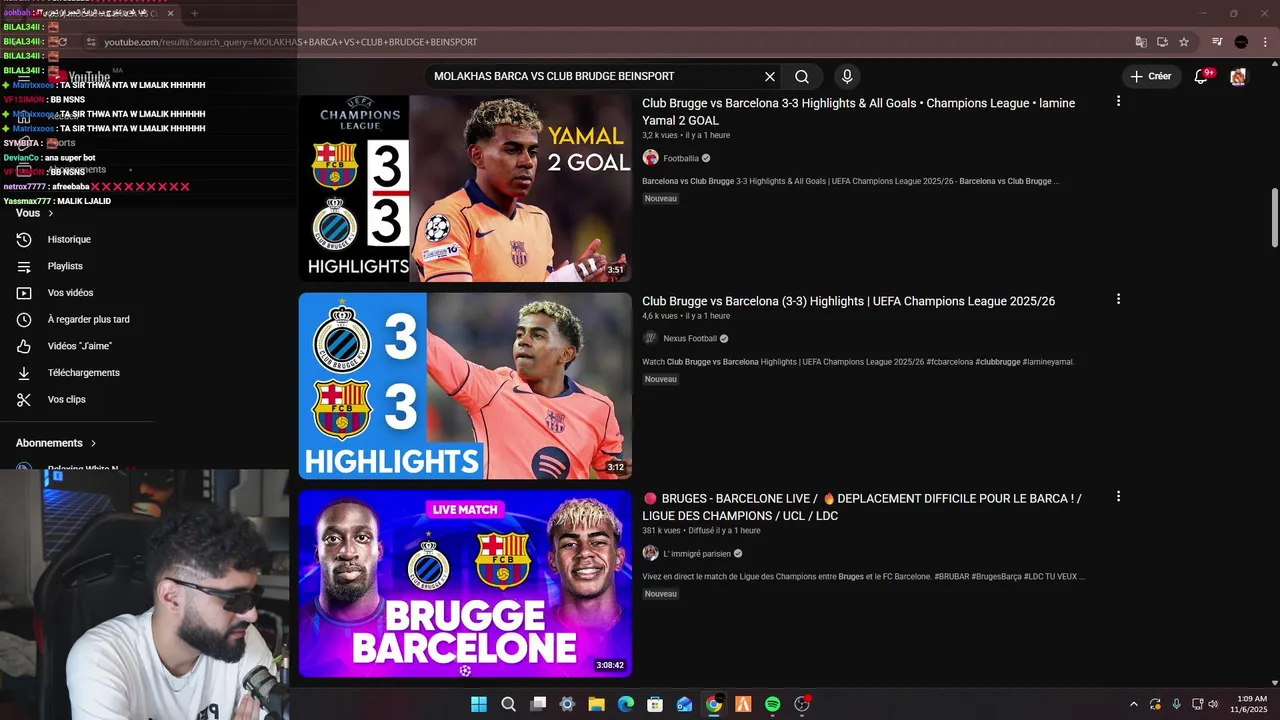This screenshot has width=1280, height=720.
Task: Grab the page vertical scrollbar thumb
Action: pos(1274,217)
